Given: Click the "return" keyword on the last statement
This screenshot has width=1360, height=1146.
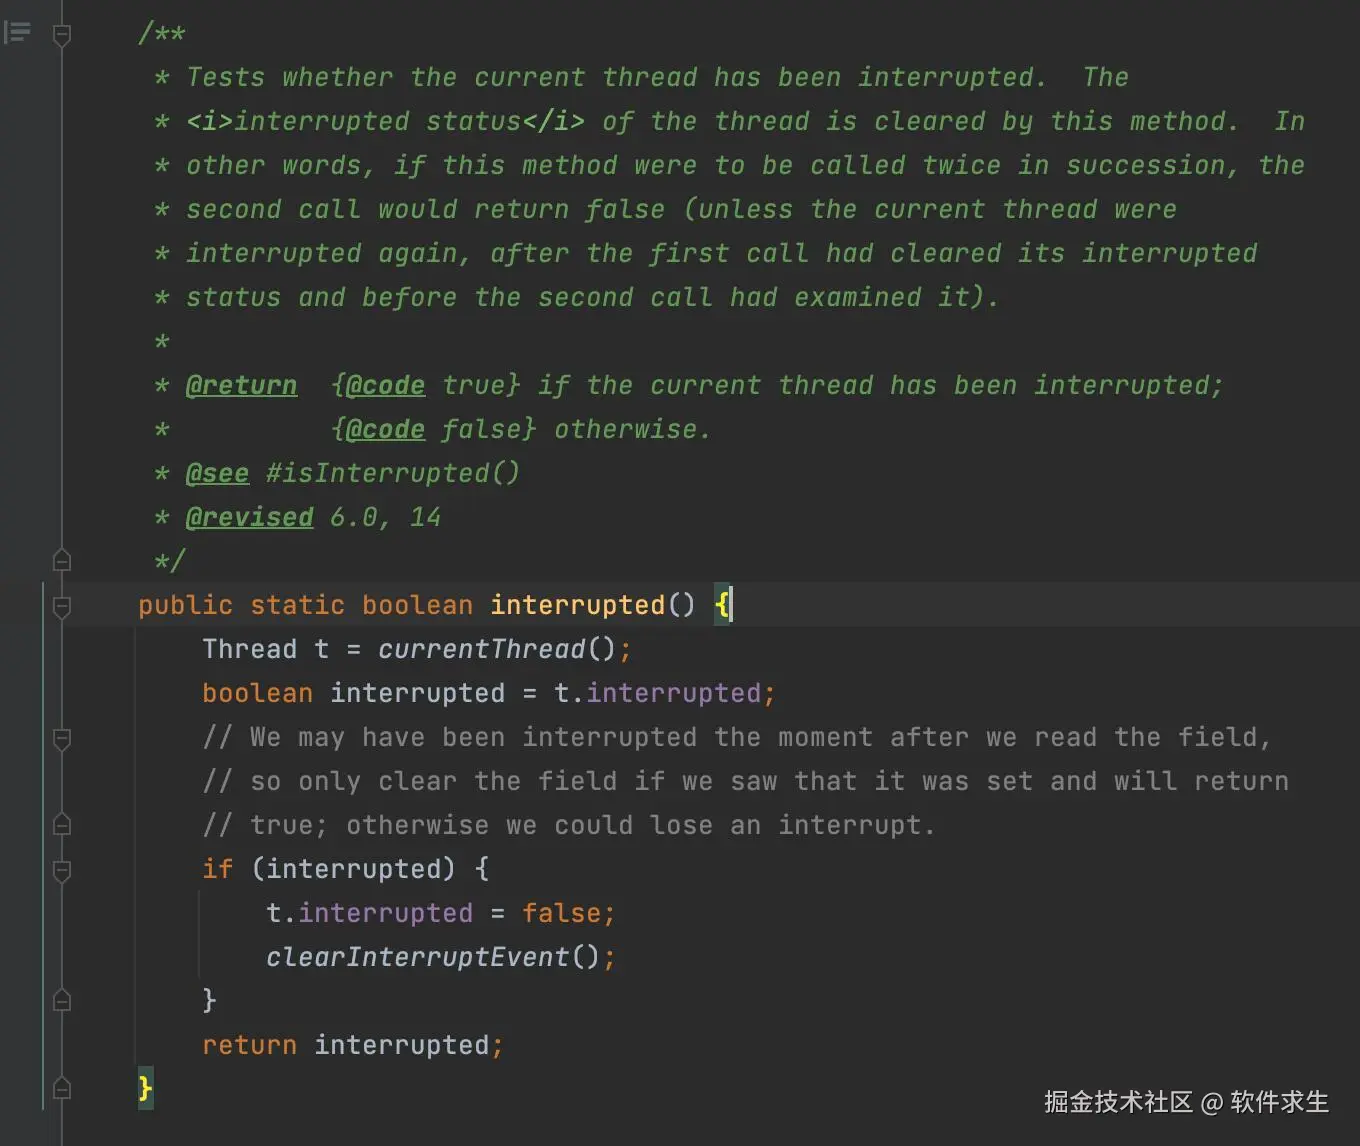Looking at the screenshot, I should 249,1045.
